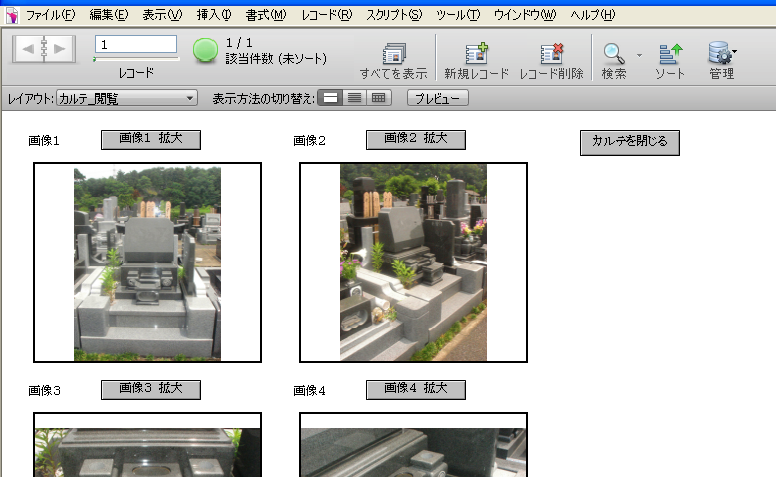Open the 管理 (Manage) database icon
Image resolution: width=776 pixels, height=477 pixels.
click(x=719, y=54)
